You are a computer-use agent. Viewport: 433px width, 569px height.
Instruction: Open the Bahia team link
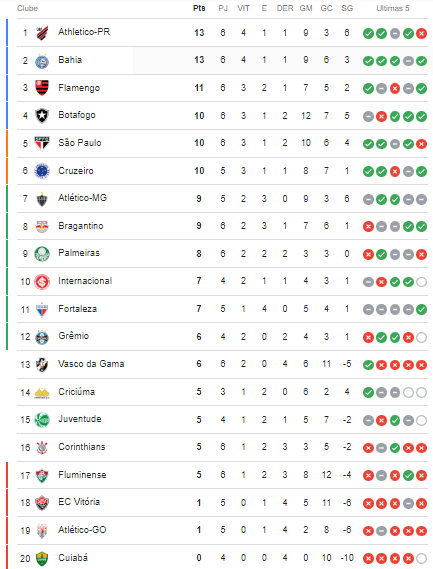click(70, 60)
